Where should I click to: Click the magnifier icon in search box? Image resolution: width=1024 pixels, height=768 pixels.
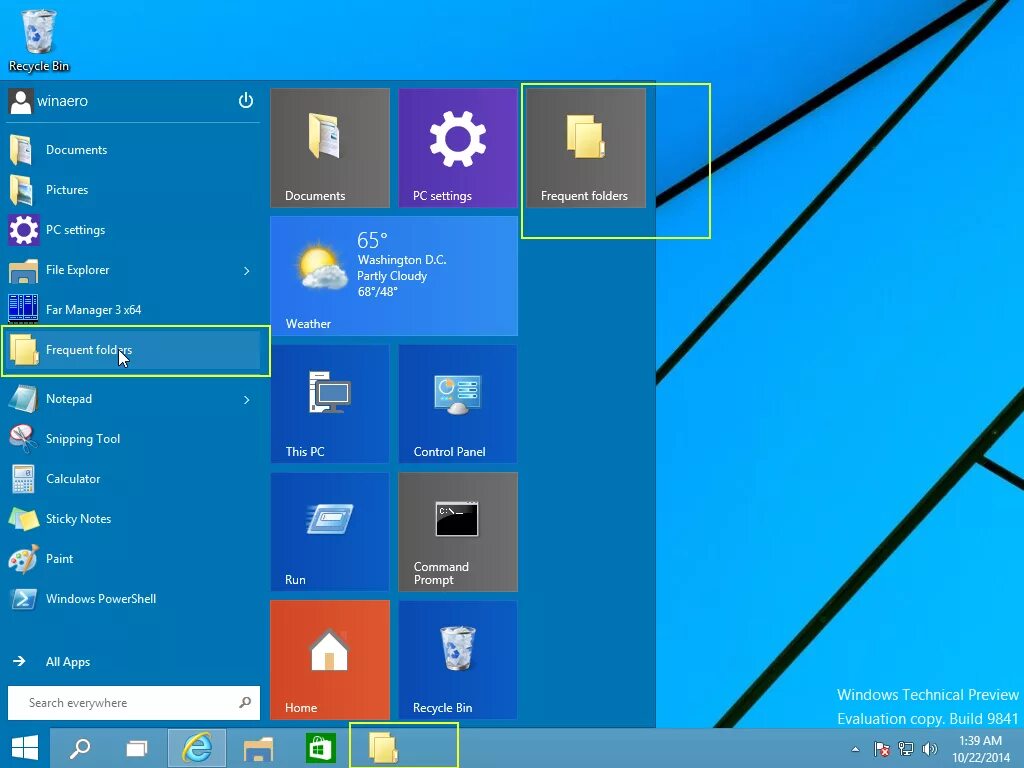[245, 703]
